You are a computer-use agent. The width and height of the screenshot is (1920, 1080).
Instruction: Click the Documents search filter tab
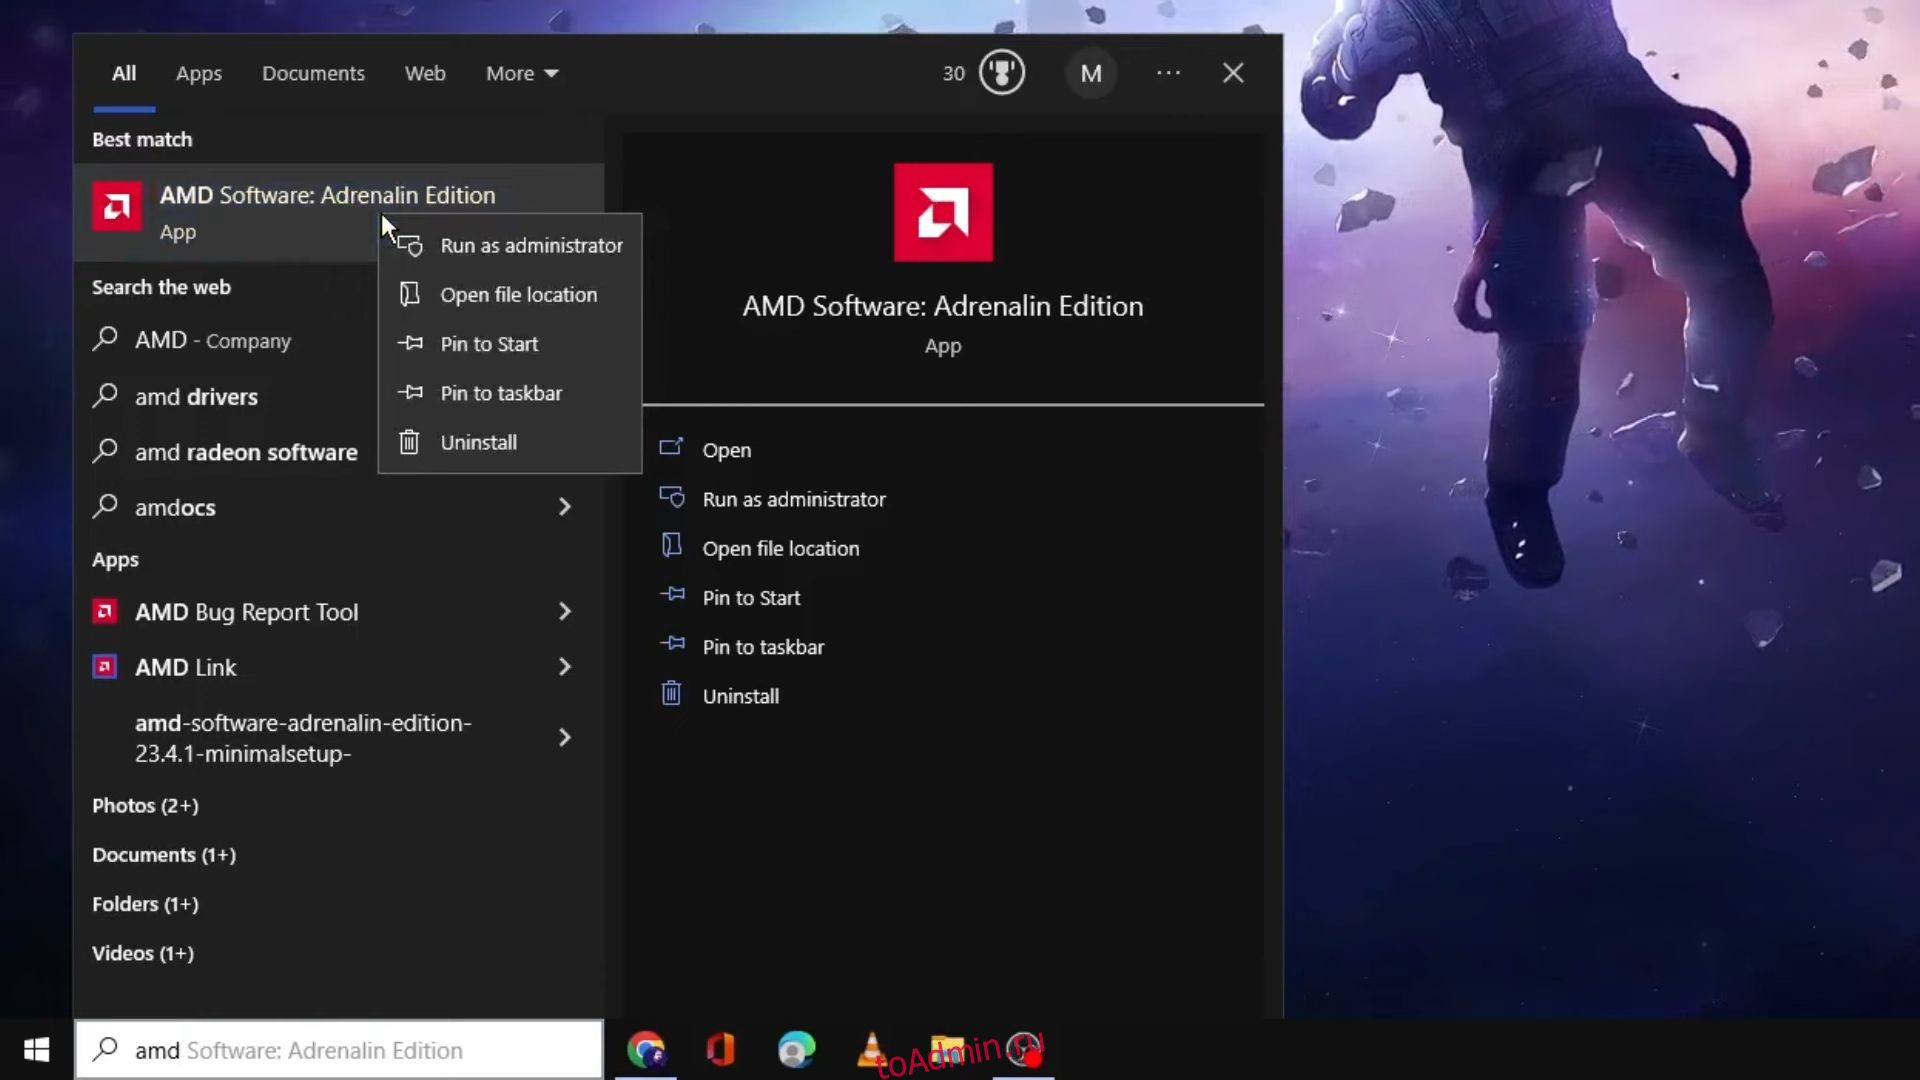tap(313, 73)
